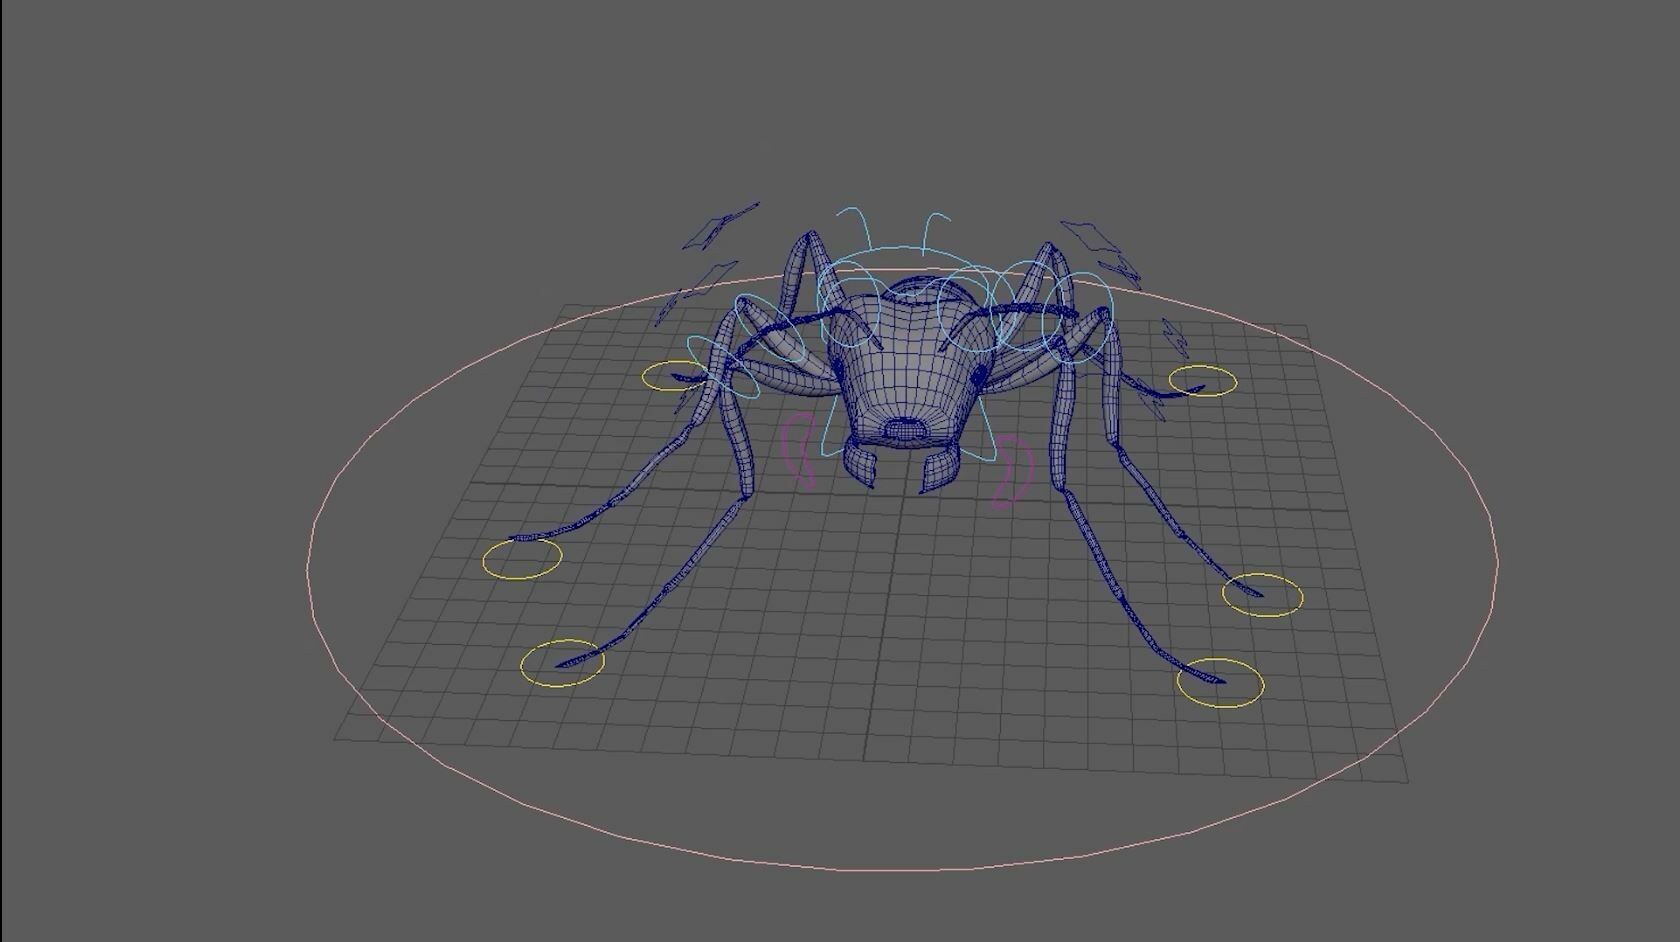Select the rear-left yellow foot control circle
Screen dimensions: 1680x942
(x=562, y=665)
